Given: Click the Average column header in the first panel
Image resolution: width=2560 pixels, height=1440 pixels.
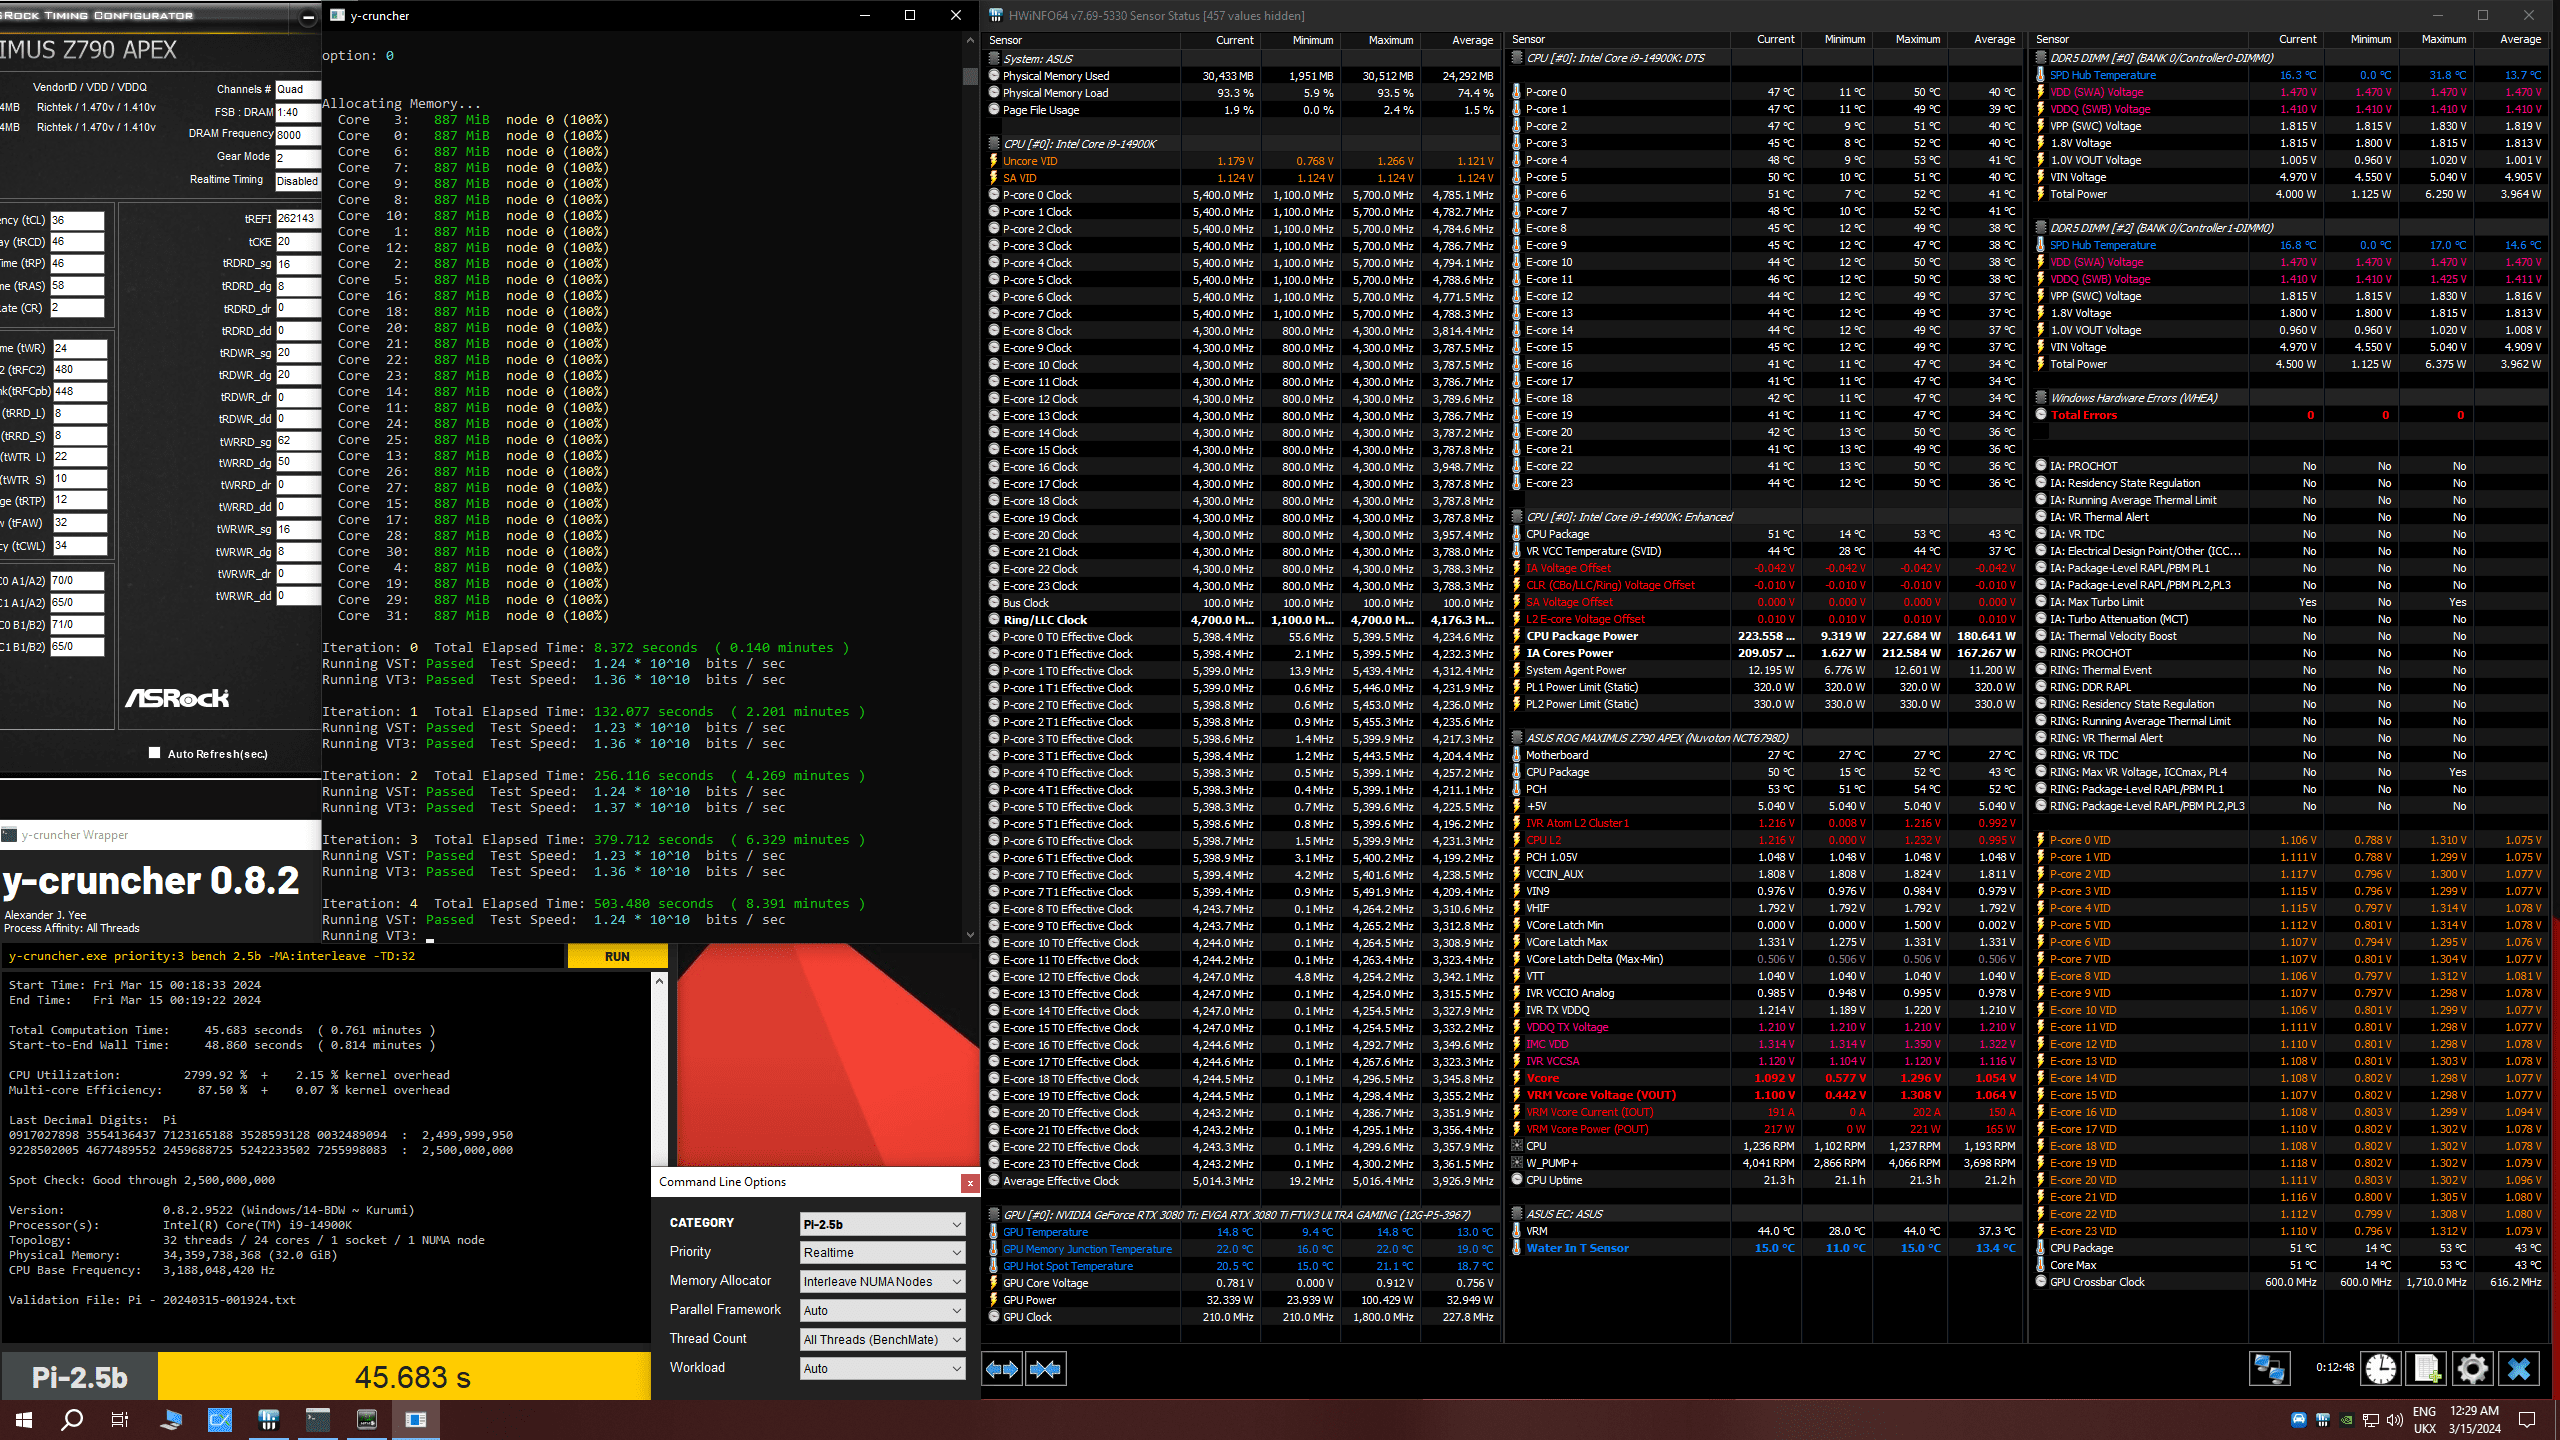Looking at the screenshot, I should [x=1460, y=40].
